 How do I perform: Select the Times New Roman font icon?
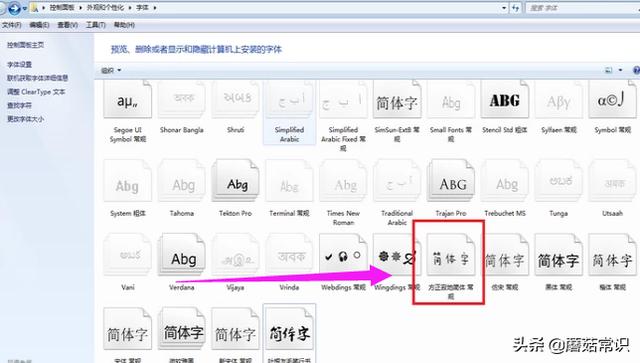pos(343,181)
